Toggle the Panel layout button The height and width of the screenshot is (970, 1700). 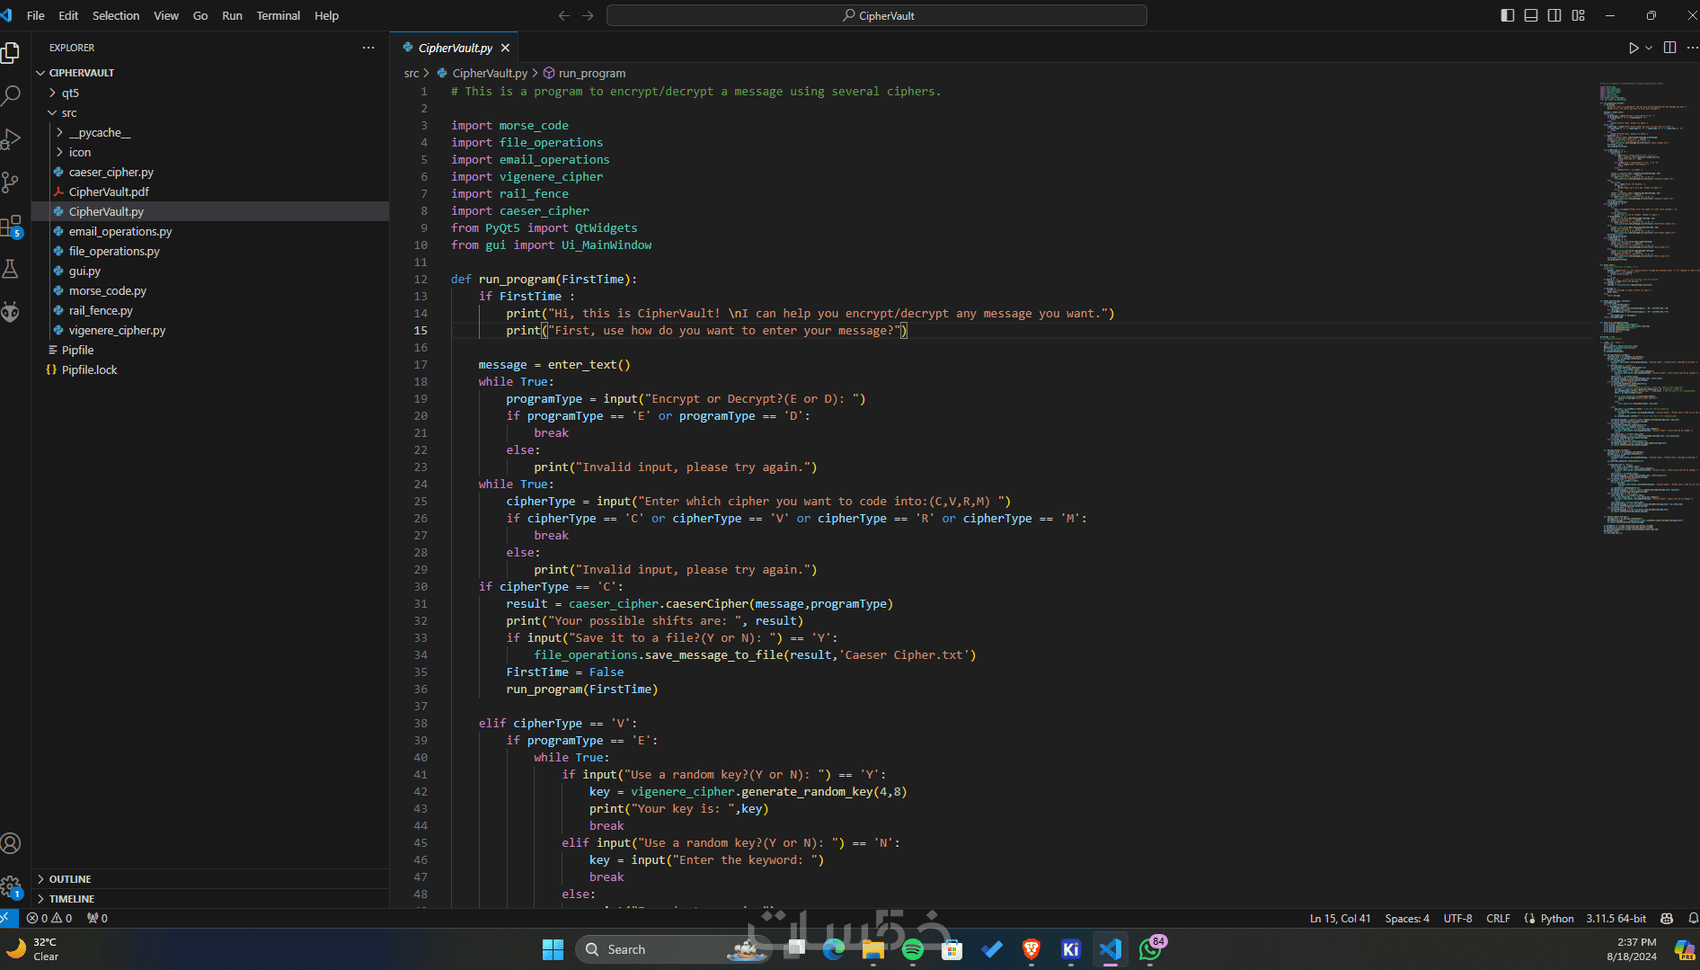(1531, 15)
